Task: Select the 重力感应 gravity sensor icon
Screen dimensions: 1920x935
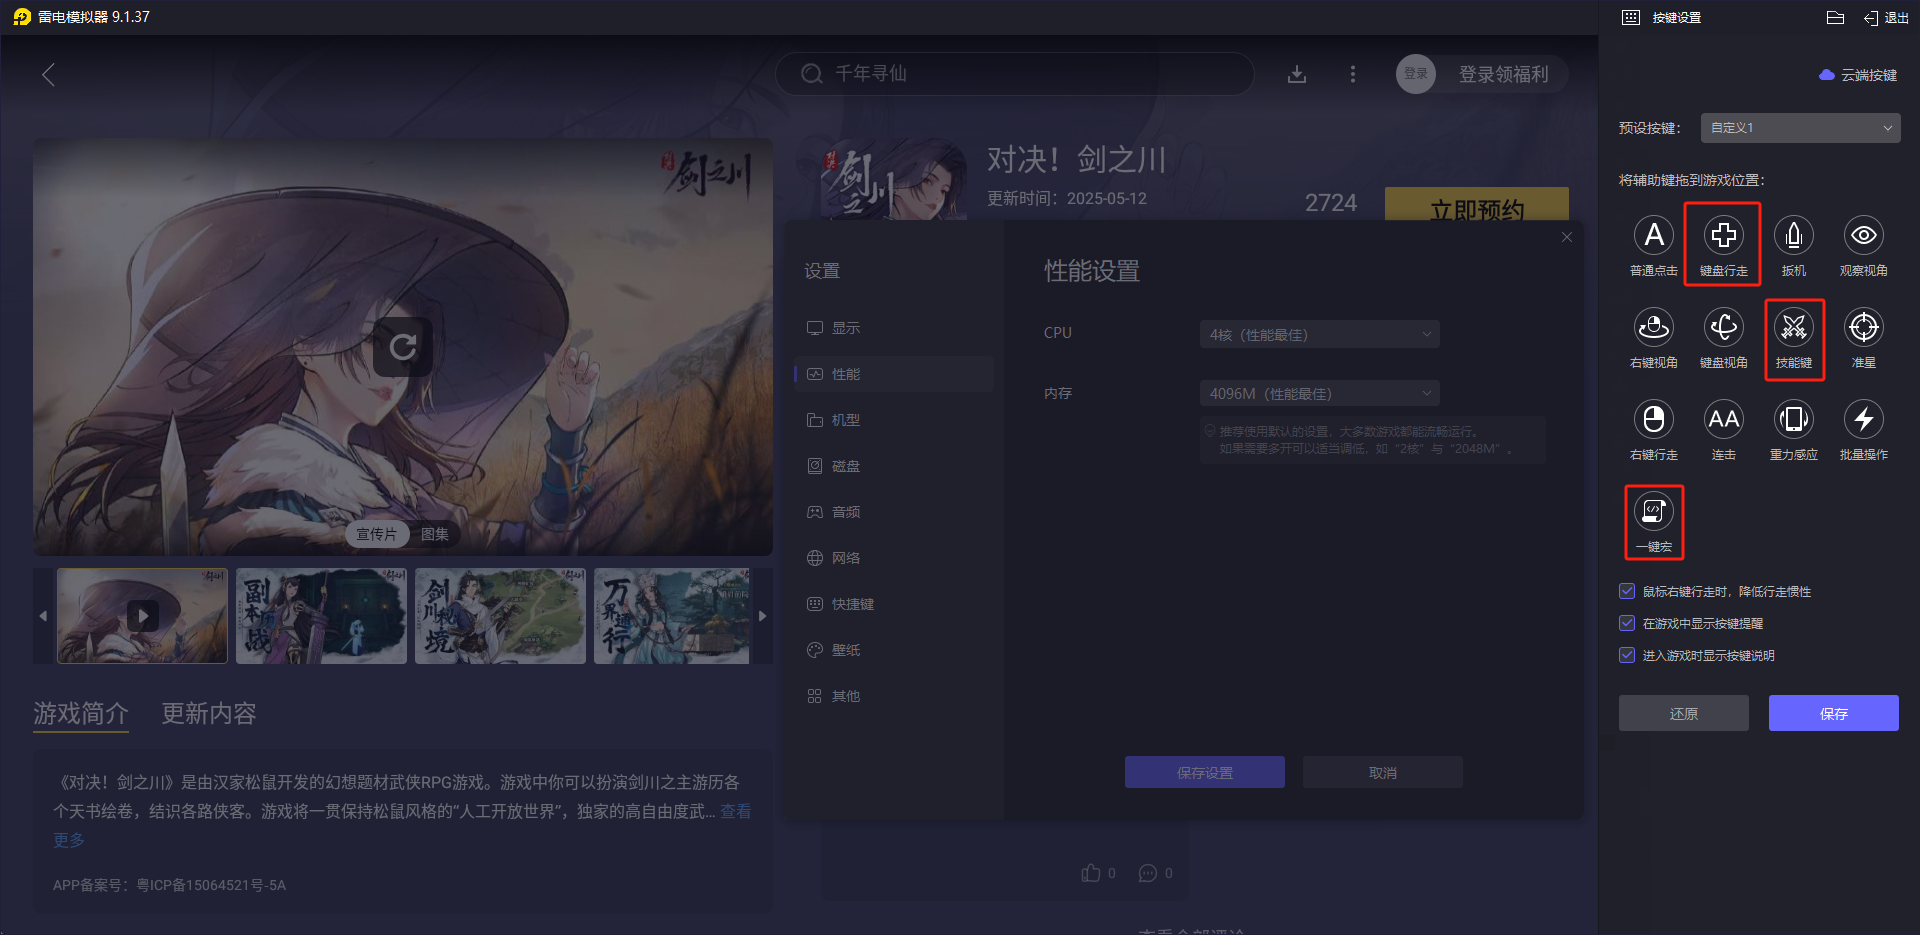Action: click(x=1794, y=420)
